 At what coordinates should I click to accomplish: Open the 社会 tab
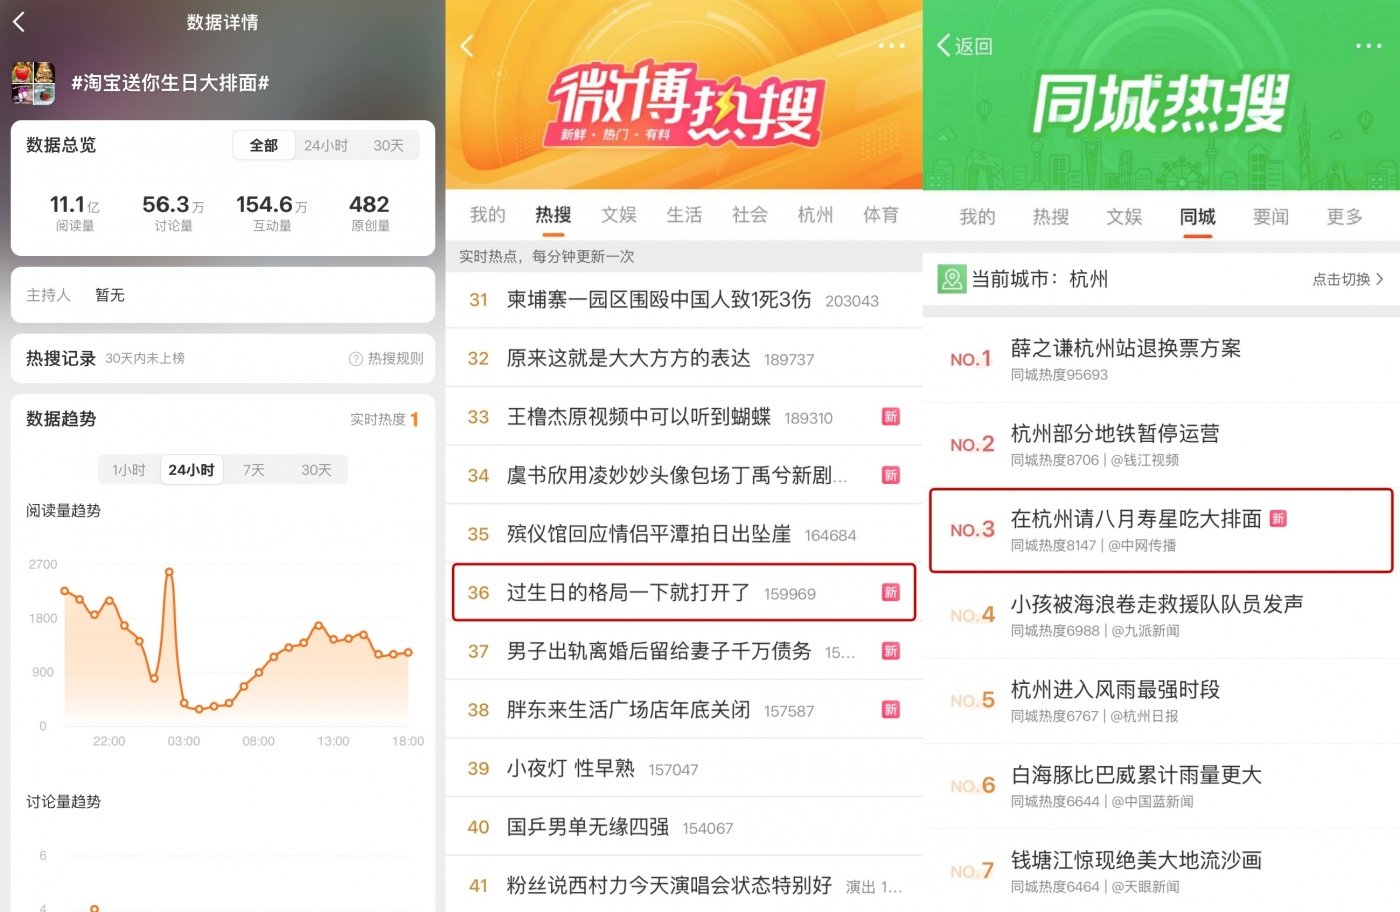point(750,215)
